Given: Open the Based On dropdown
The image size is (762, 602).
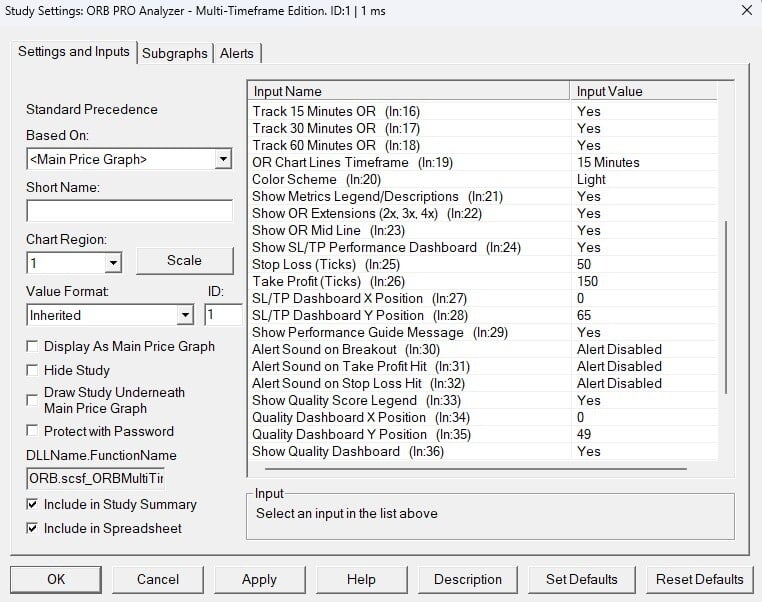Looking at the screenshot, I should [x=223, y=159].
